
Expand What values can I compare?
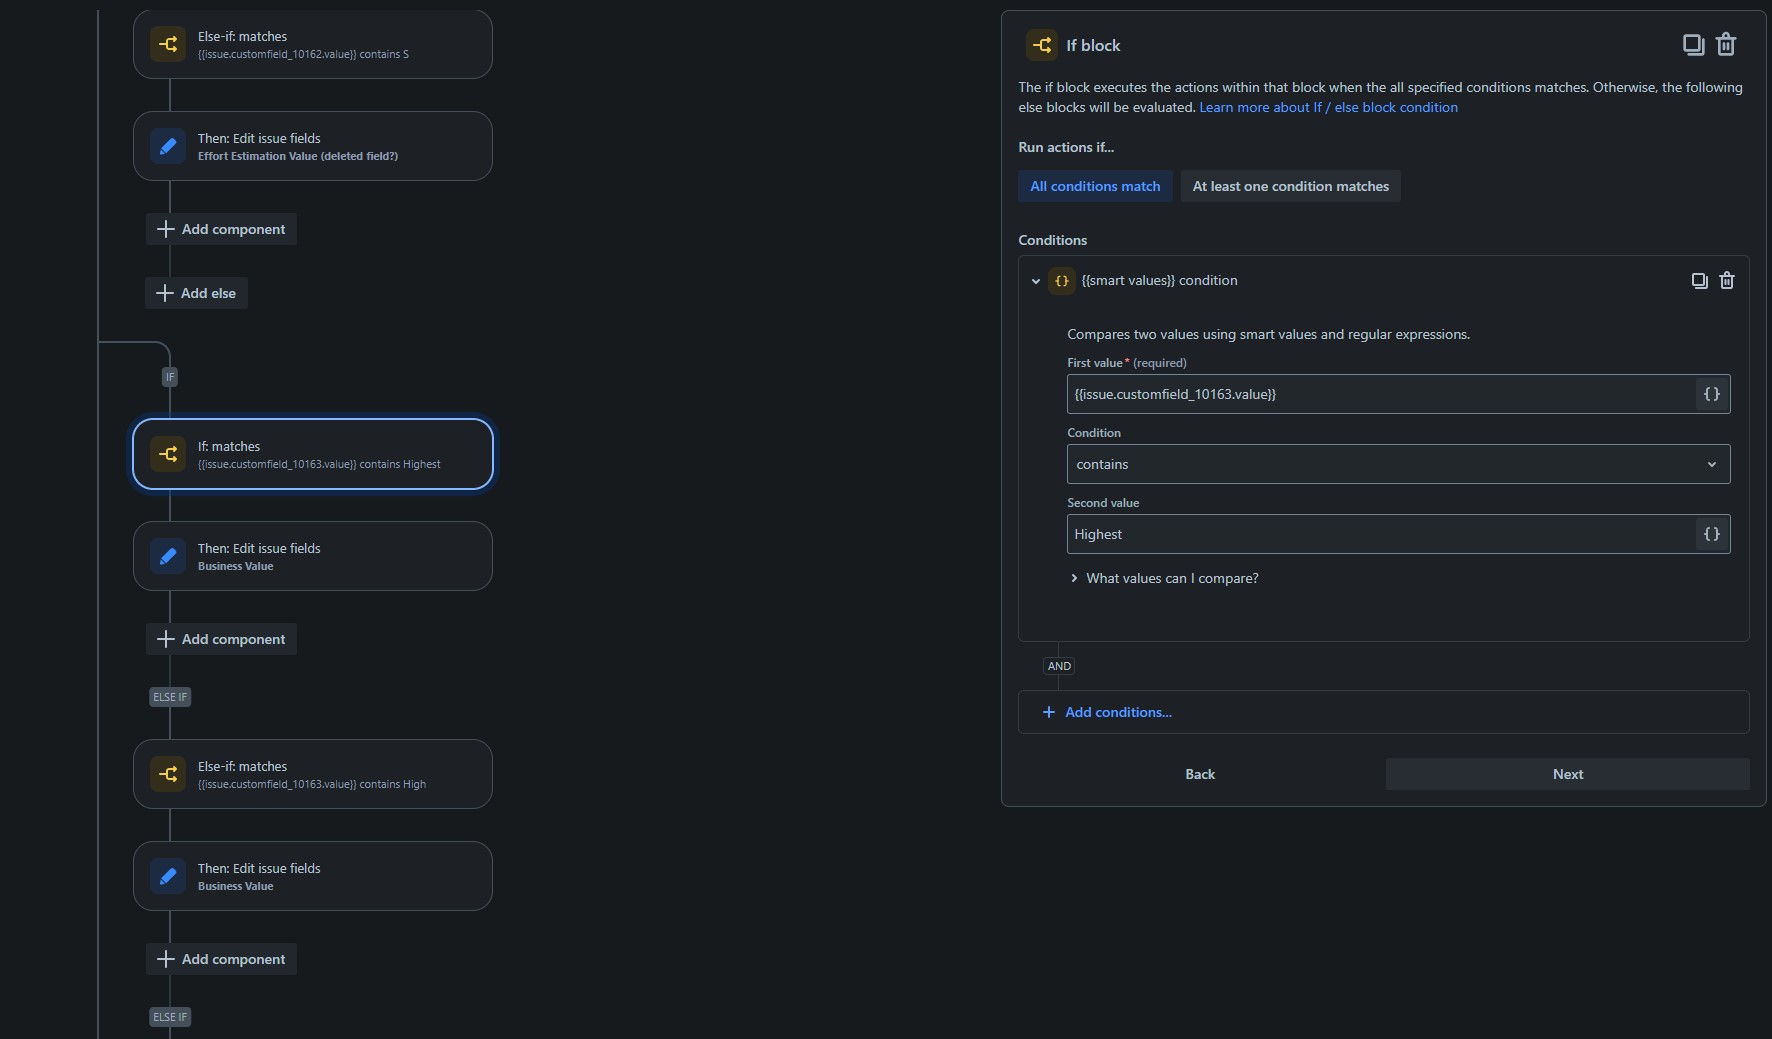(x=1164, y=578)
